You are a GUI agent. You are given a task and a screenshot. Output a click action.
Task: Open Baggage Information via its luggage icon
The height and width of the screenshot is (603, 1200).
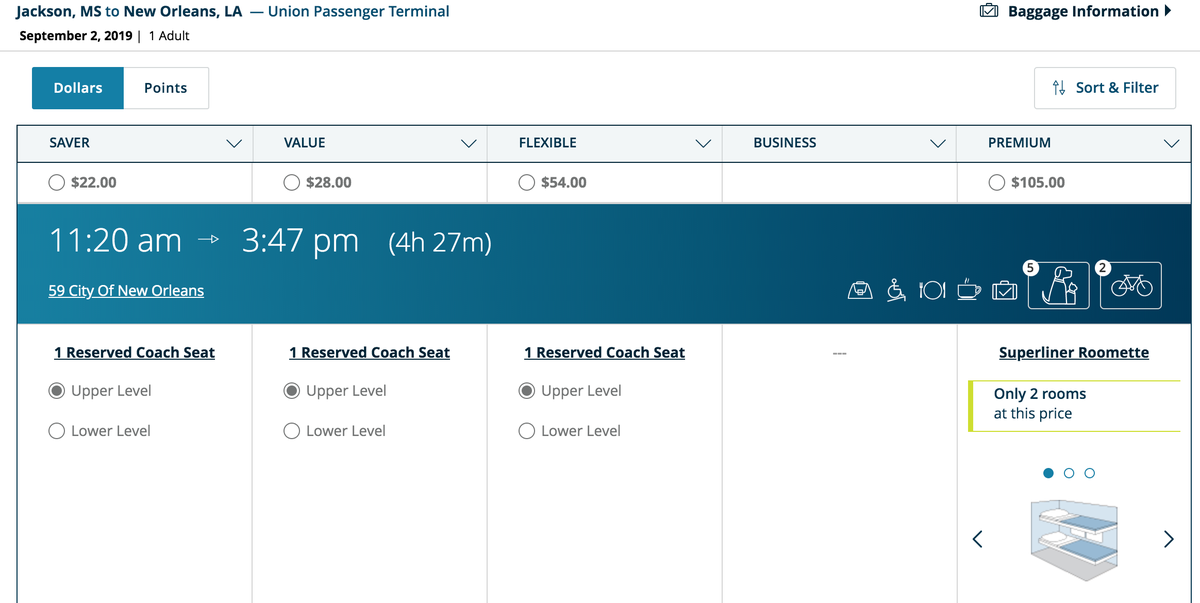click(989, 10)
